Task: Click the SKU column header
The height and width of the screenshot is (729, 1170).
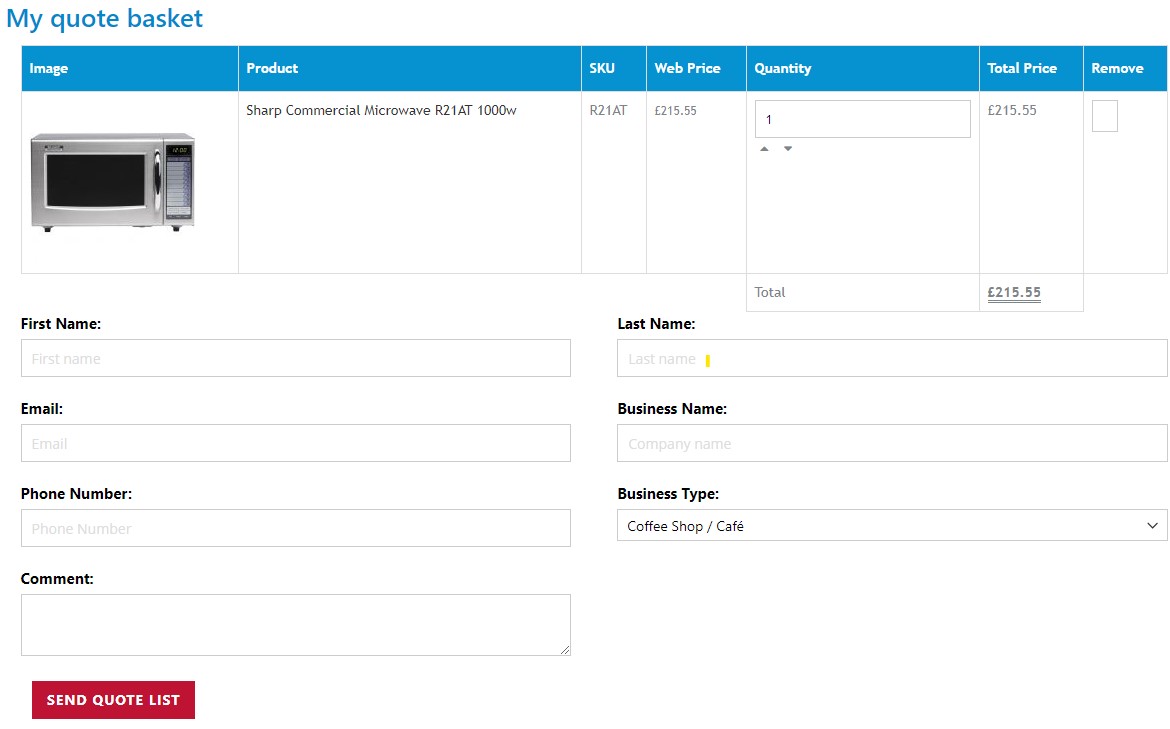Action: [x=601, y=68]
